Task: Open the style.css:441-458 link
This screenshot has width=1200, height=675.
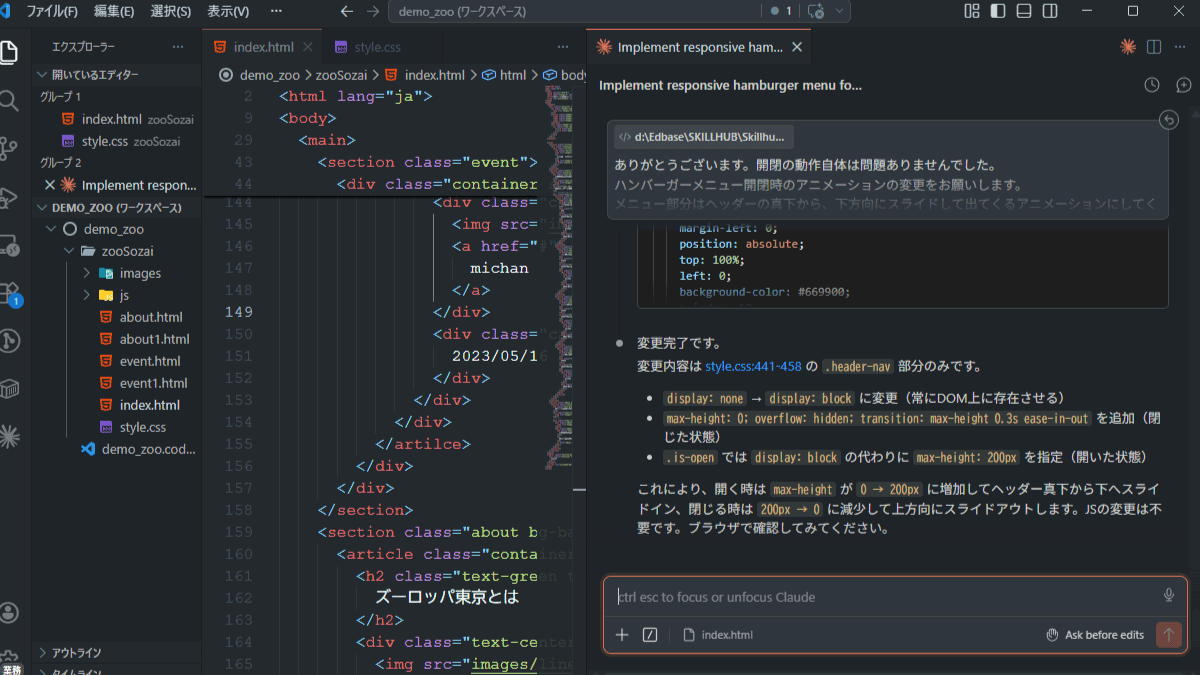Action: click(x=754, y=366)
